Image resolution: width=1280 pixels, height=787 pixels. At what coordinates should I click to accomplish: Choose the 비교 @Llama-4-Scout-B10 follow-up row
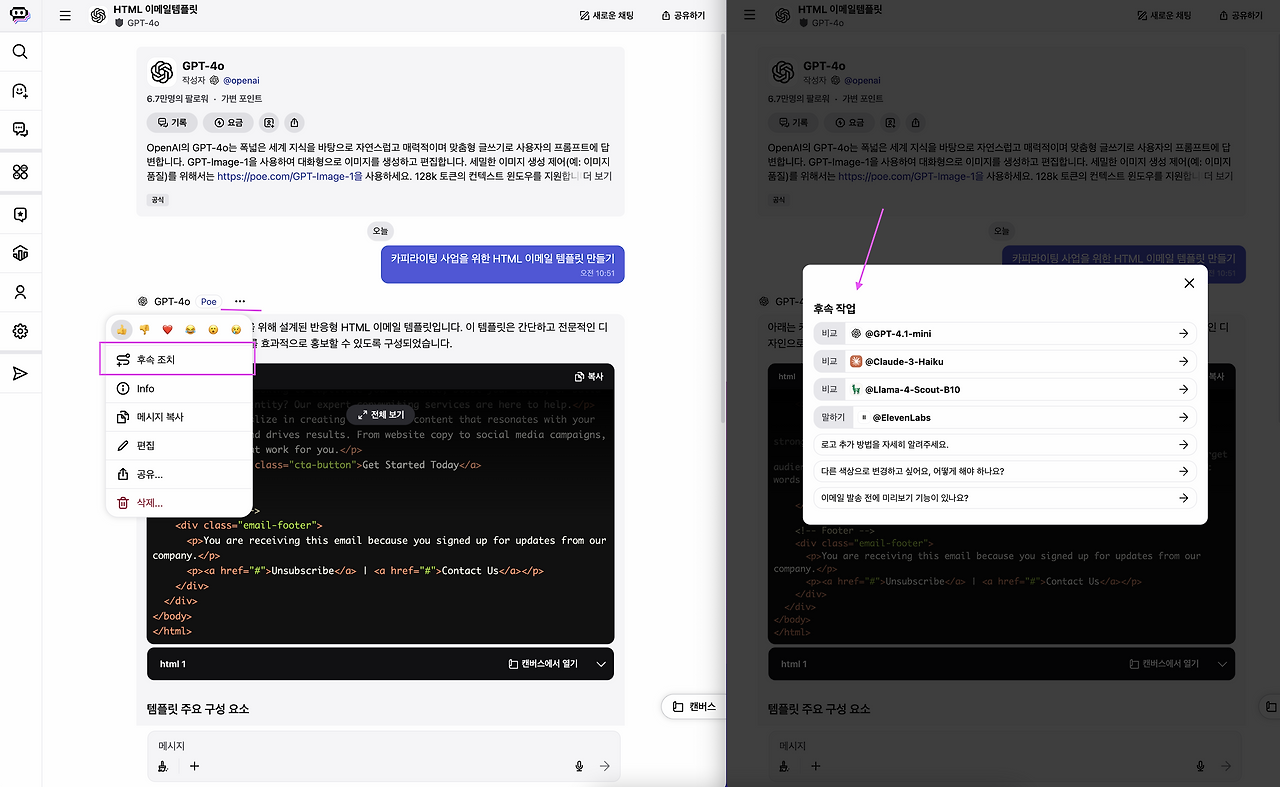tap(1005, 389)
